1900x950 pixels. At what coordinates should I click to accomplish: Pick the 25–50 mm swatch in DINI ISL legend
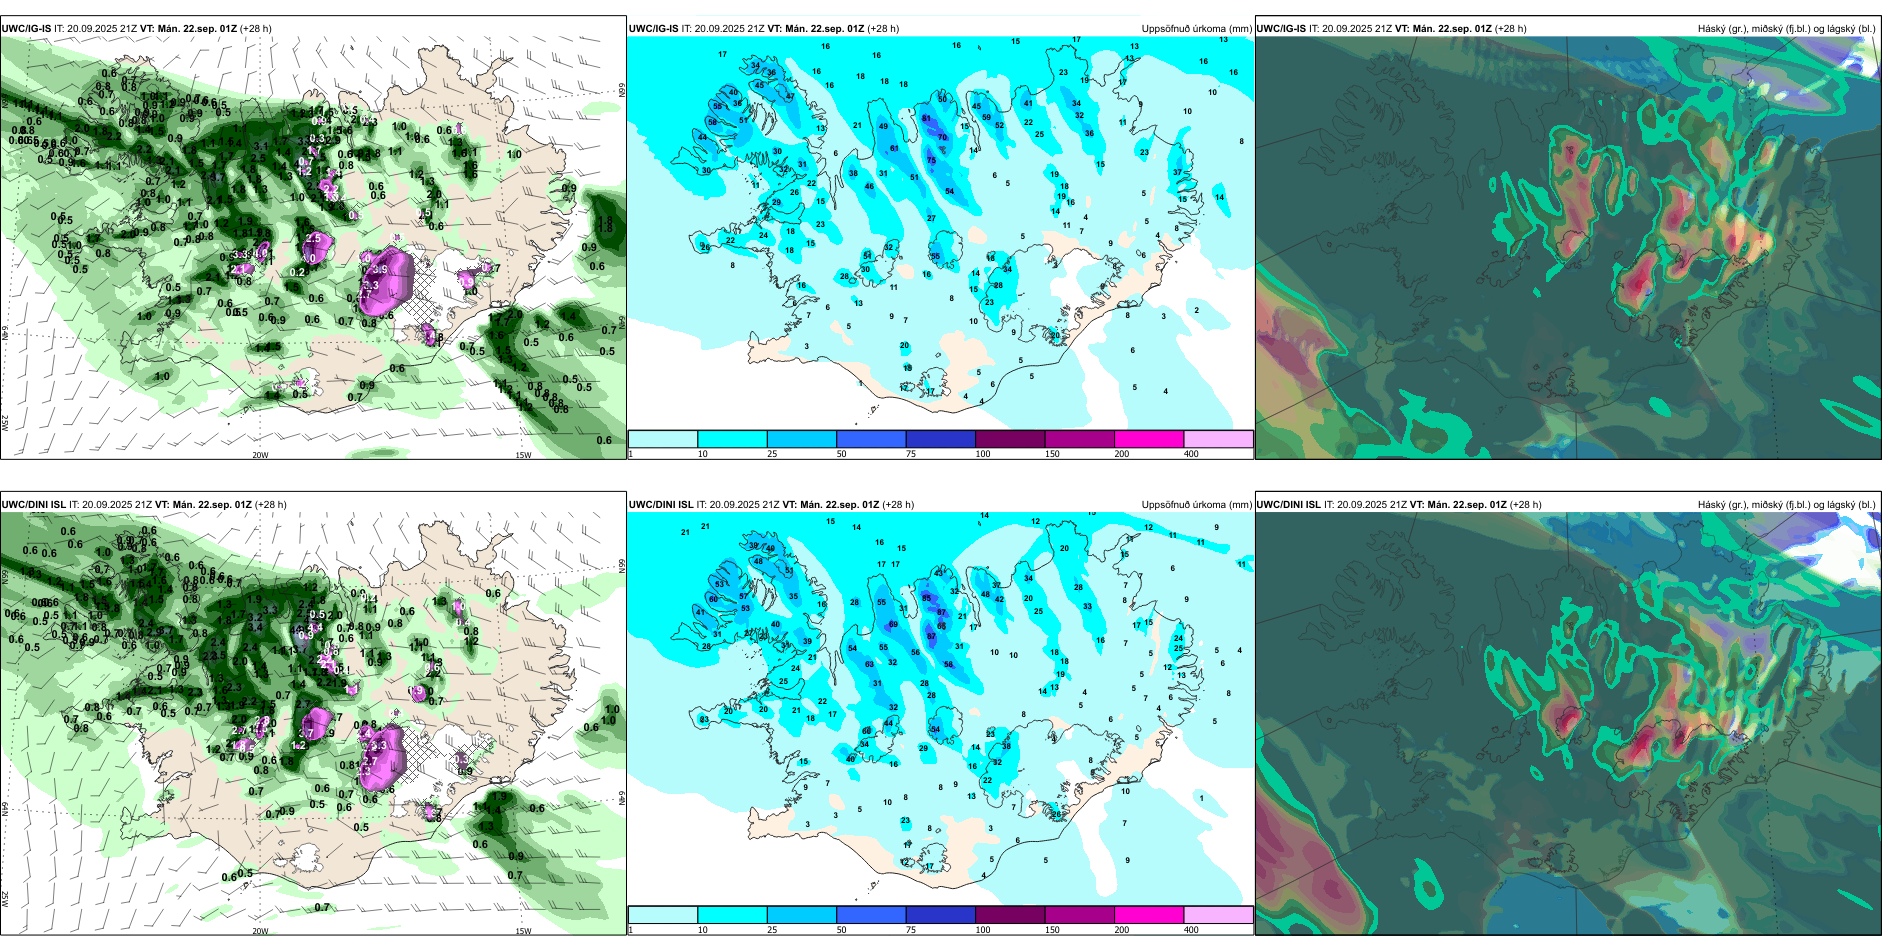coord(801,915)
